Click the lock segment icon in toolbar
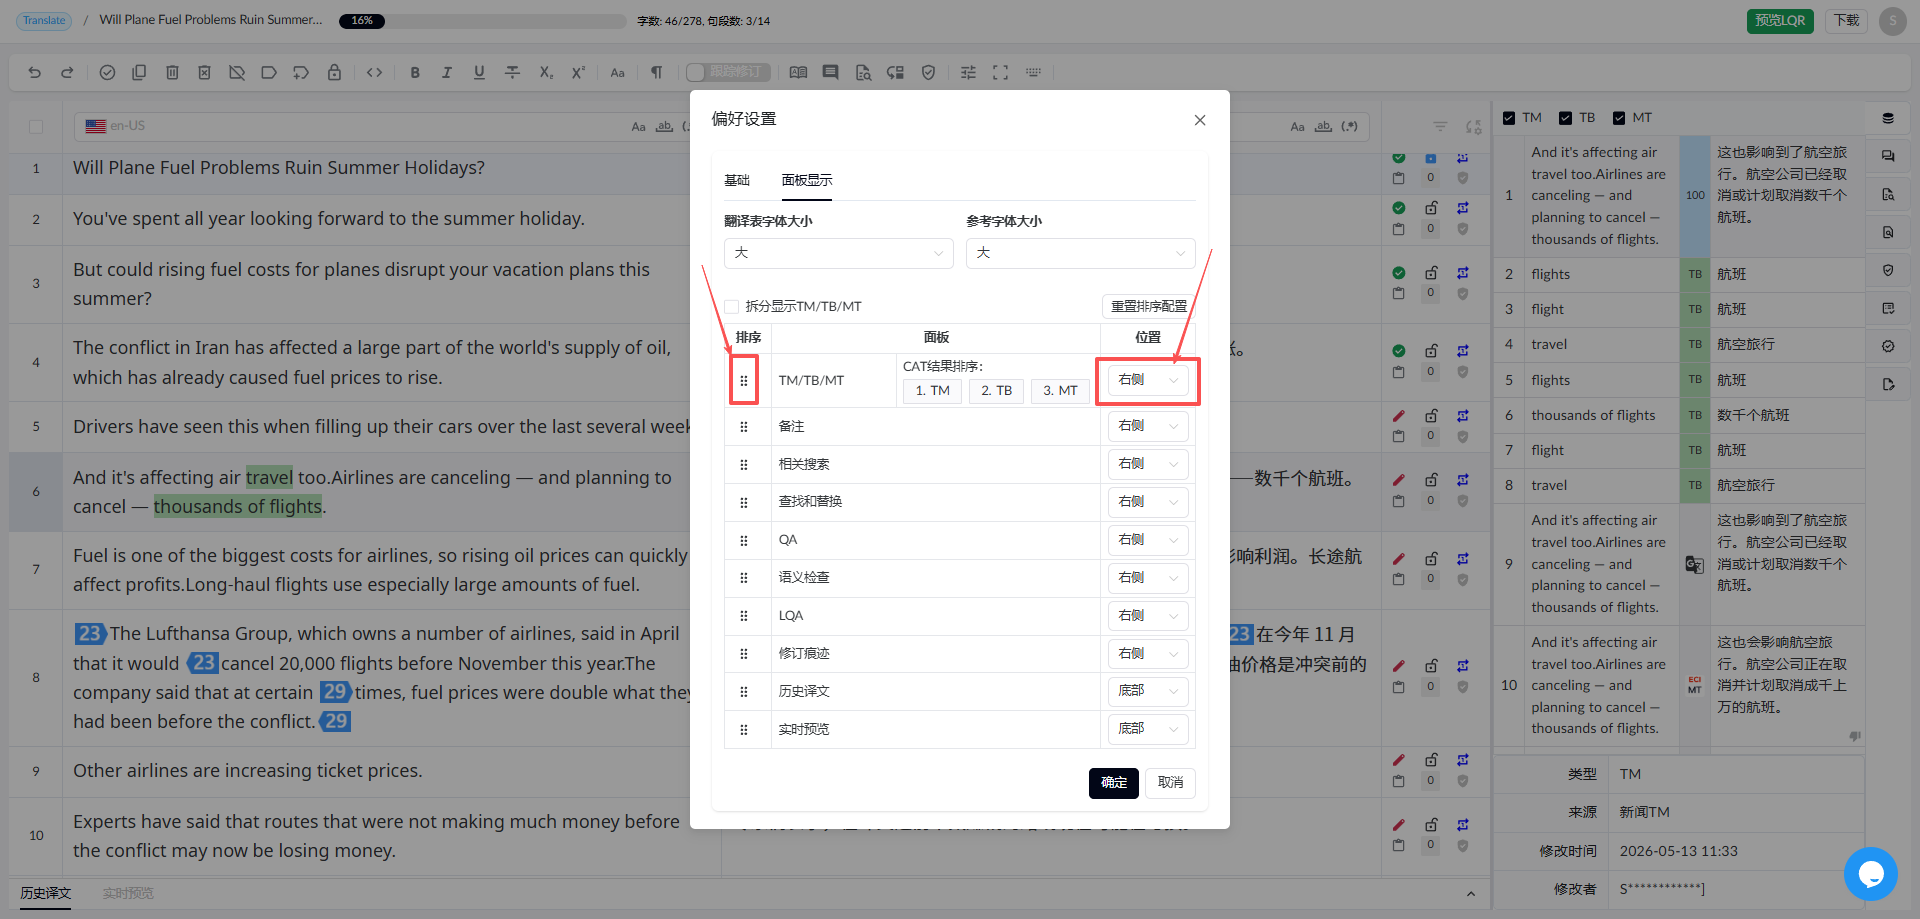This screenshot has height=919, width=1920. [334, 72]
